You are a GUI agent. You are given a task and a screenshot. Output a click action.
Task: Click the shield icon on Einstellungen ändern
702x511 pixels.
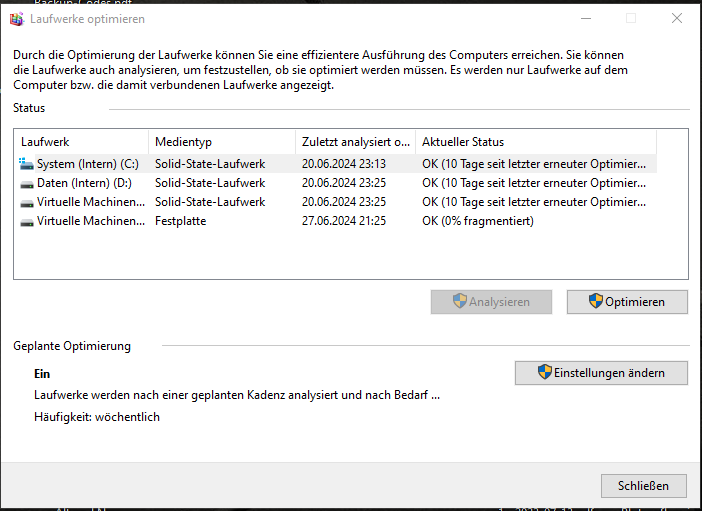(544, 372)
